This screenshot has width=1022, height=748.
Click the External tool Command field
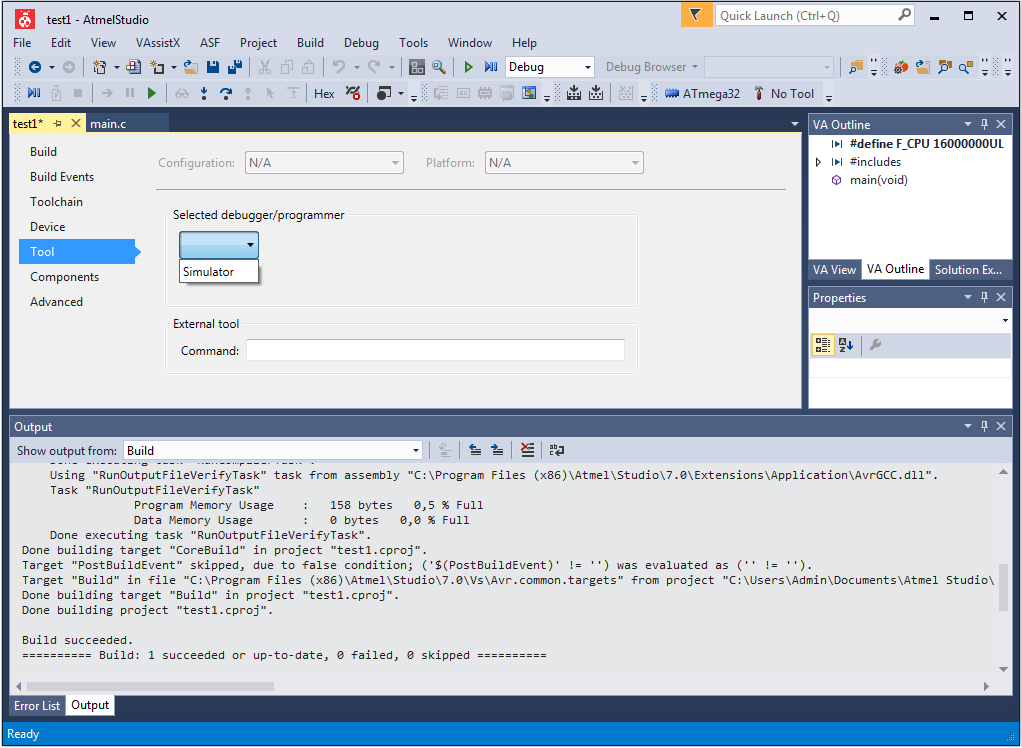click(435, 351)
